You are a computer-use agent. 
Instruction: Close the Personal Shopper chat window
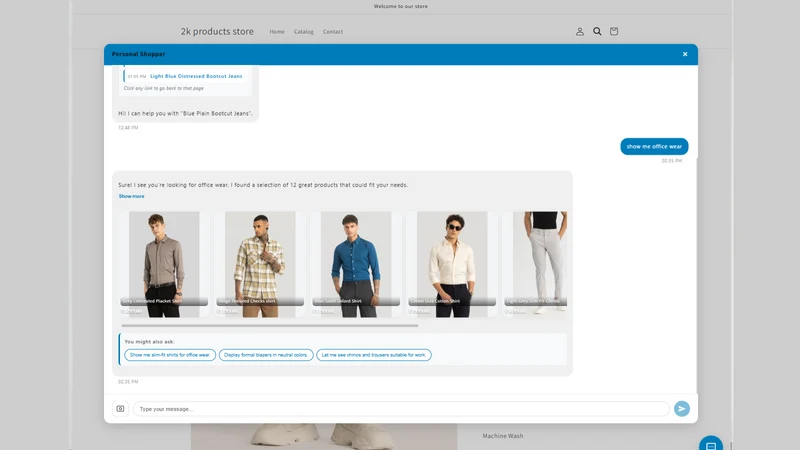point(685,54)
